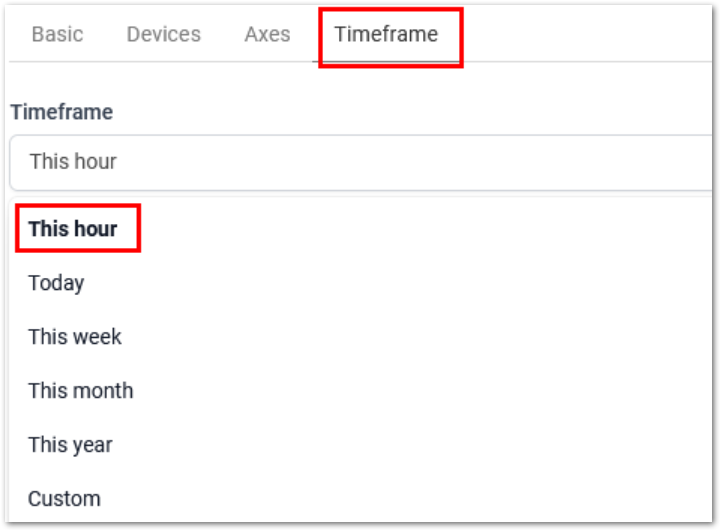Open the Devices tab
This screenshot has height=531, width=721.
click(164, 34)
